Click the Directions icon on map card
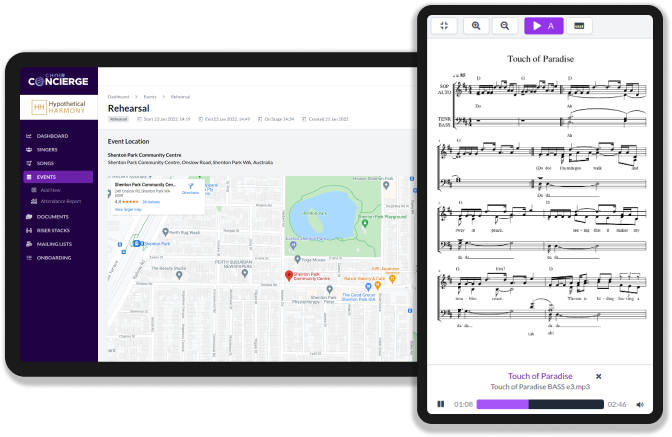Viewport: 672px width, 437px height. coord(190,185)
